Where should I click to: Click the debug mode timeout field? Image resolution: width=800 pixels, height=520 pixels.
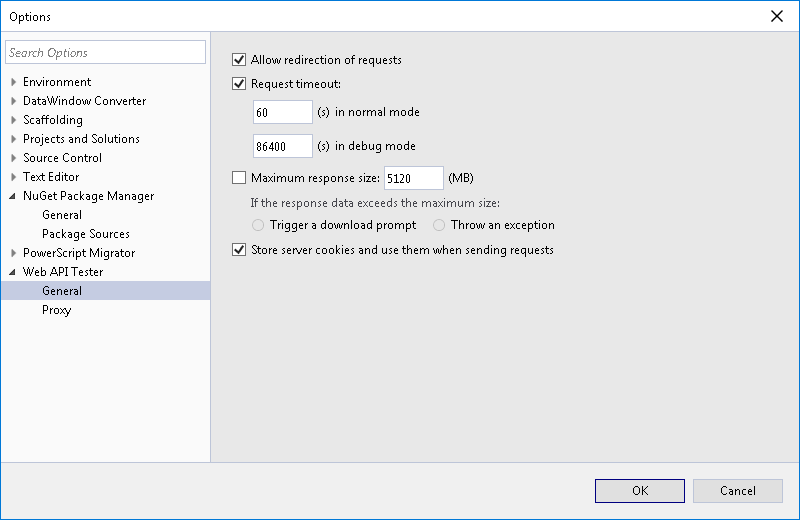[x=283, y=146]
